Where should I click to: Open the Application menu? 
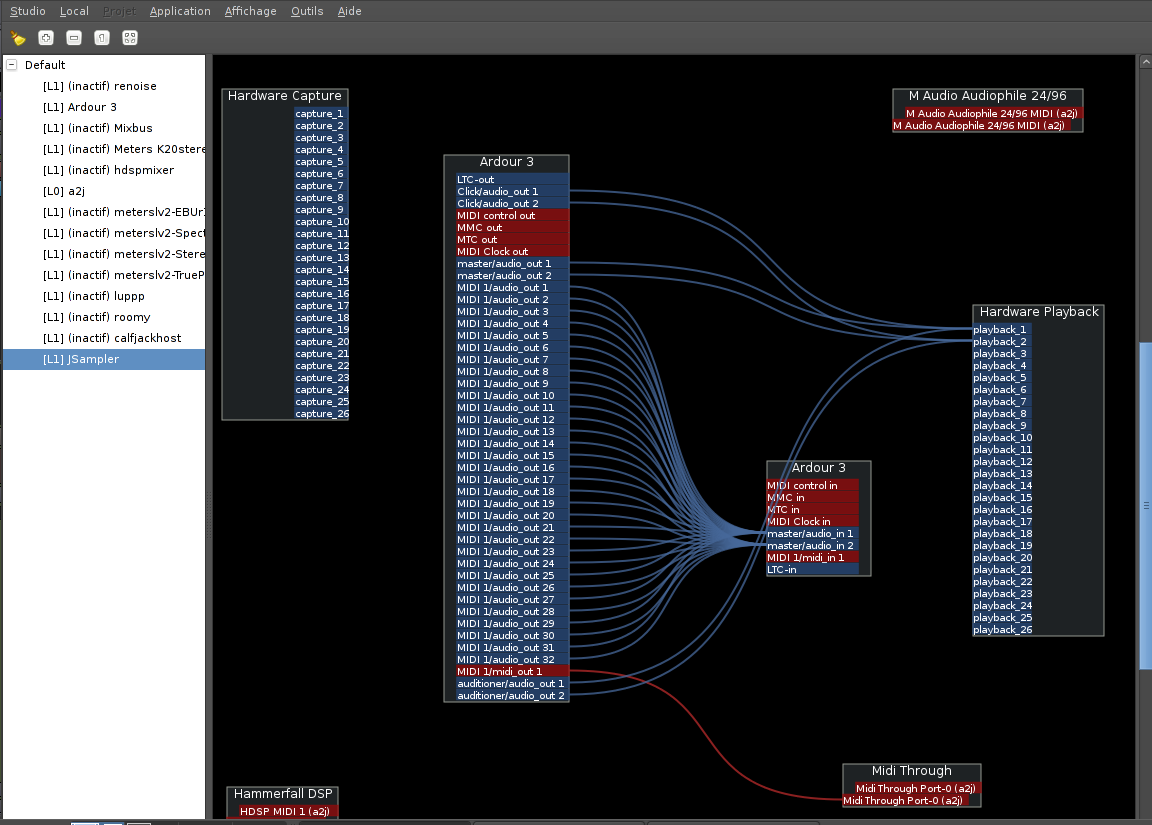coord(180,11)
